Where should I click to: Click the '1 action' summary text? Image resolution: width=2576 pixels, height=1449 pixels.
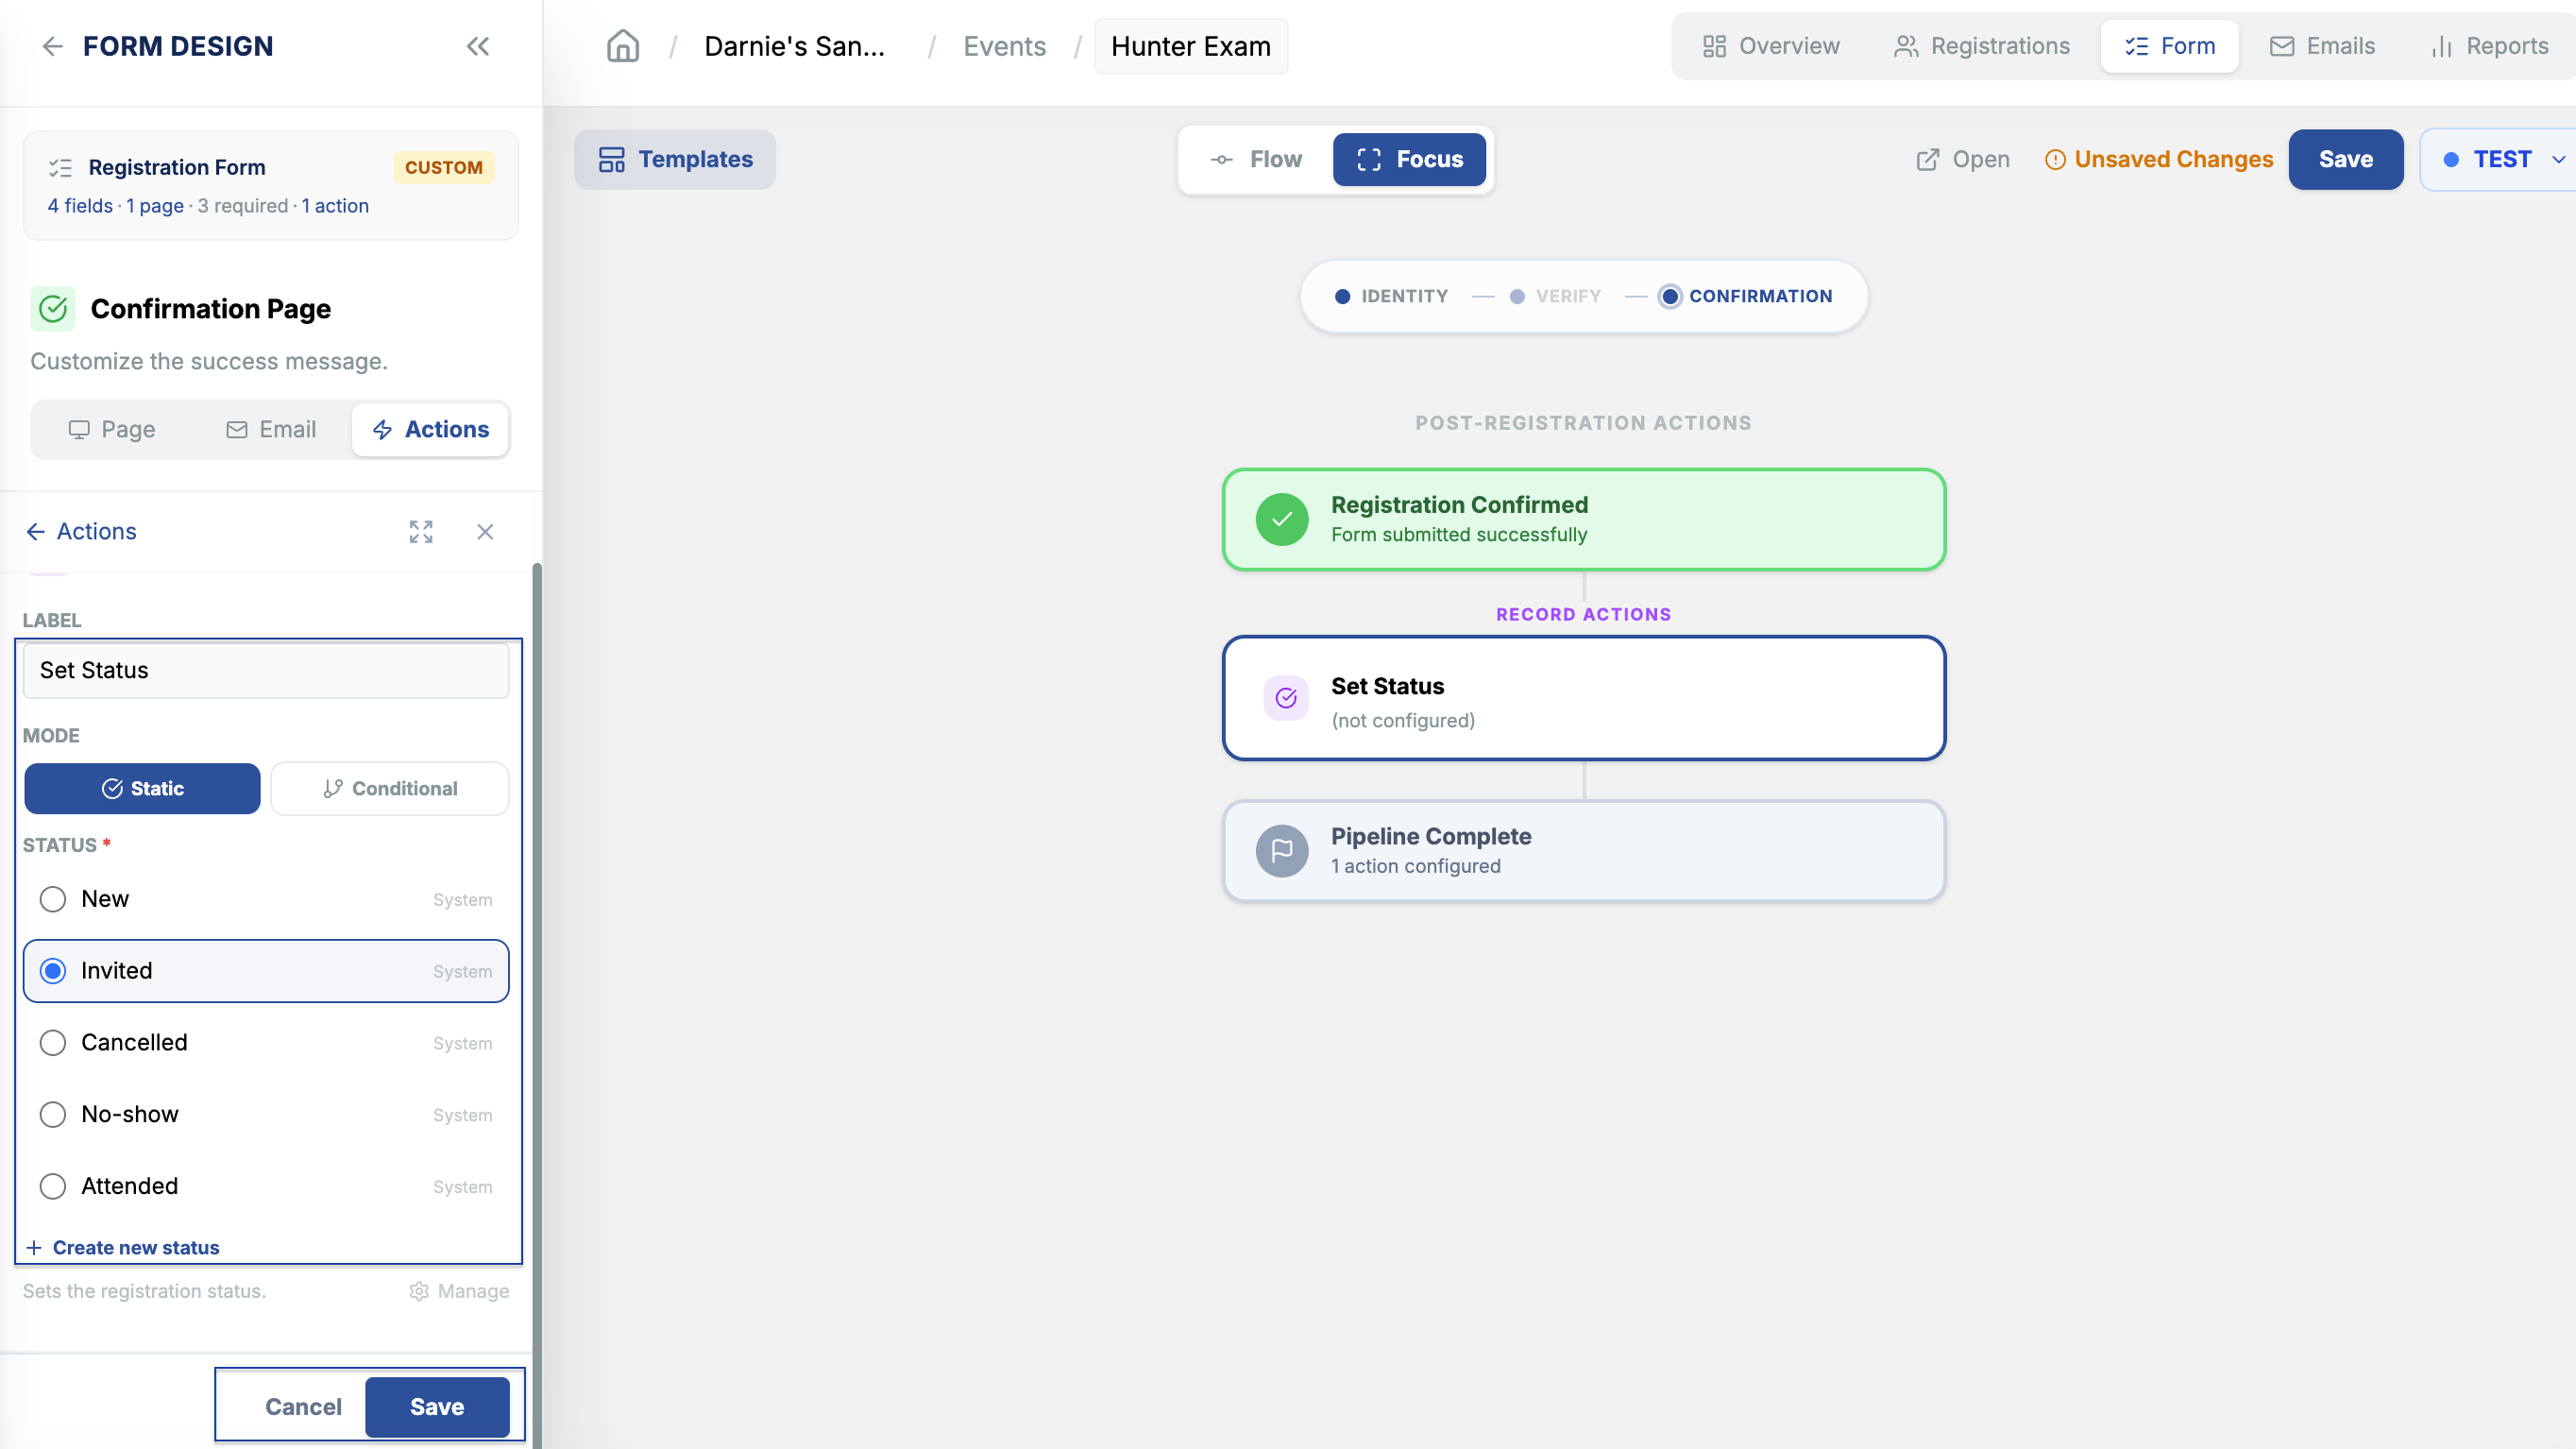(335, 206)
